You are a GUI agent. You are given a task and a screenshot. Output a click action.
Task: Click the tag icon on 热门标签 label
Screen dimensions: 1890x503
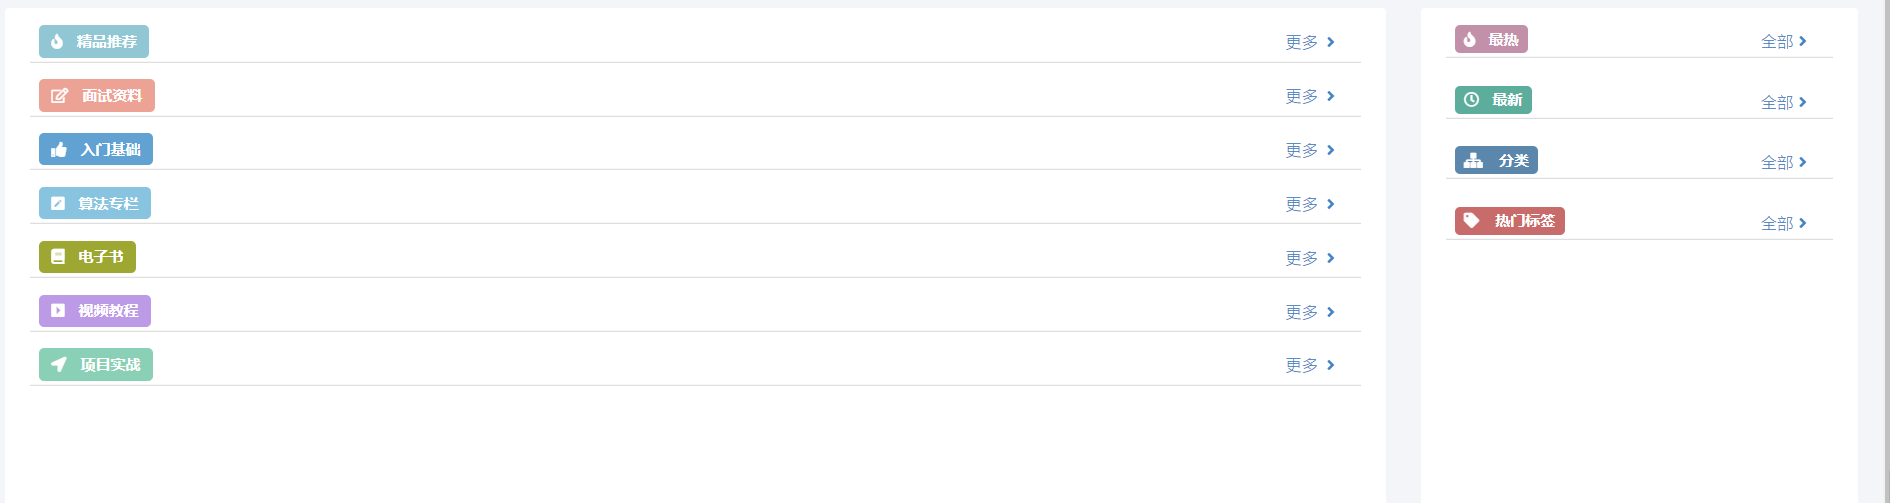click(1472, 221)
